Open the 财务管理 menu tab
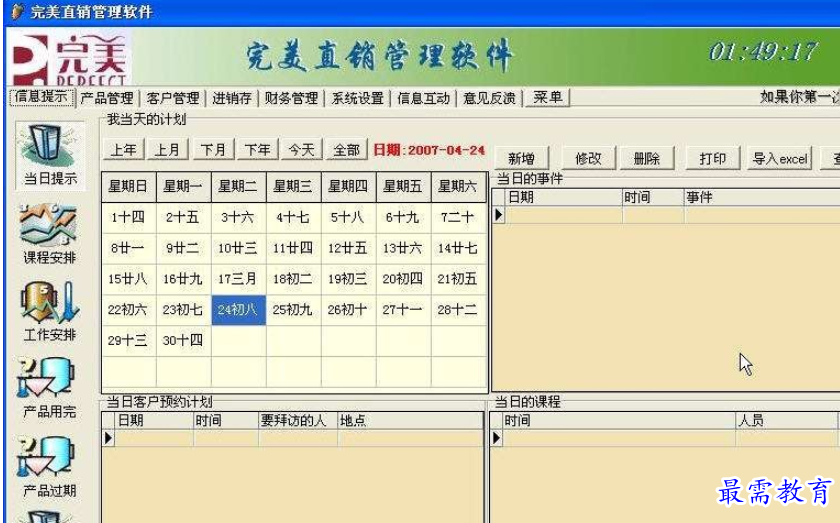The height and width of the screenshot is (523, 840). [x=291, y=98]
